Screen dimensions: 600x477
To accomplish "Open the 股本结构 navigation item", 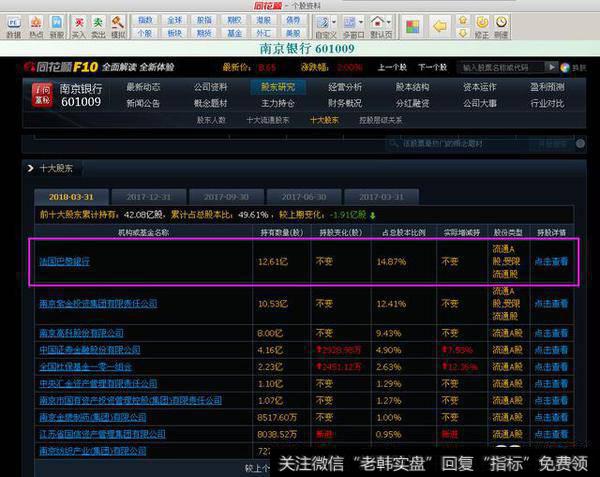I will [412, 87].
